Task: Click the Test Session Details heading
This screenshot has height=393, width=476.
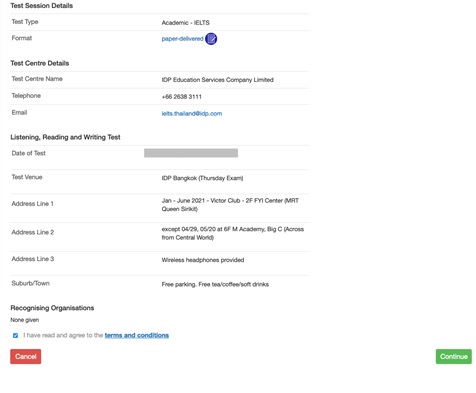Action: (42, 6)
